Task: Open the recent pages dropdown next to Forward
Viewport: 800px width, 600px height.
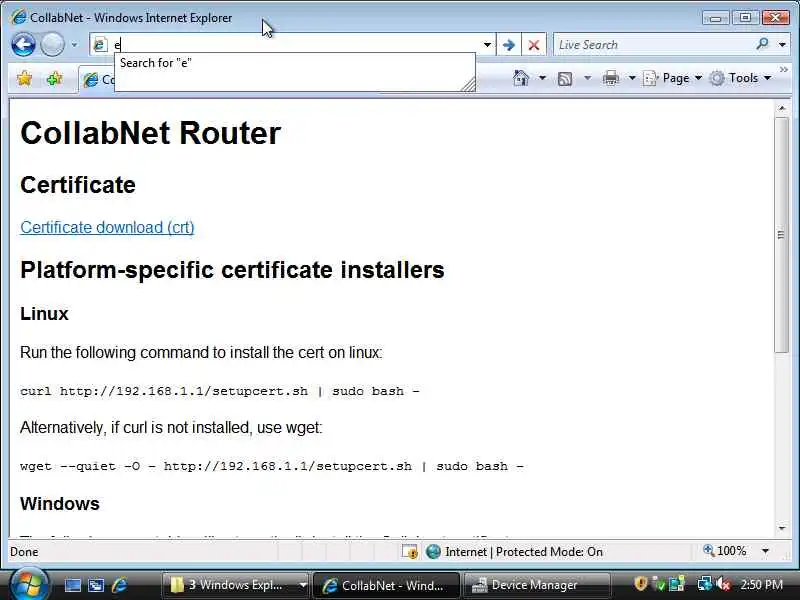Action: tap(74, 45)
